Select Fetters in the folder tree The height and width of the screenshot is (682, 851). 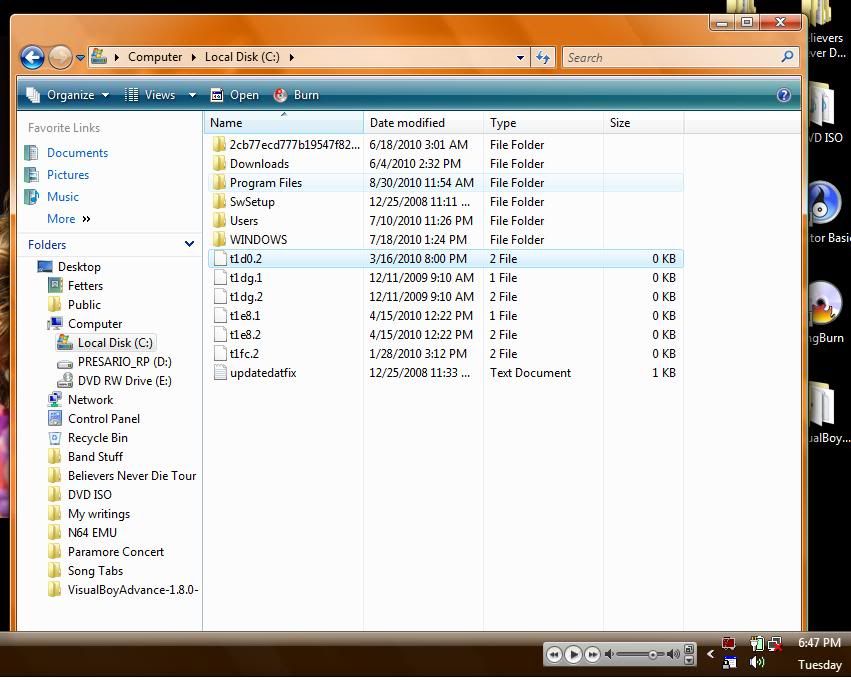(x=85, y=286)
